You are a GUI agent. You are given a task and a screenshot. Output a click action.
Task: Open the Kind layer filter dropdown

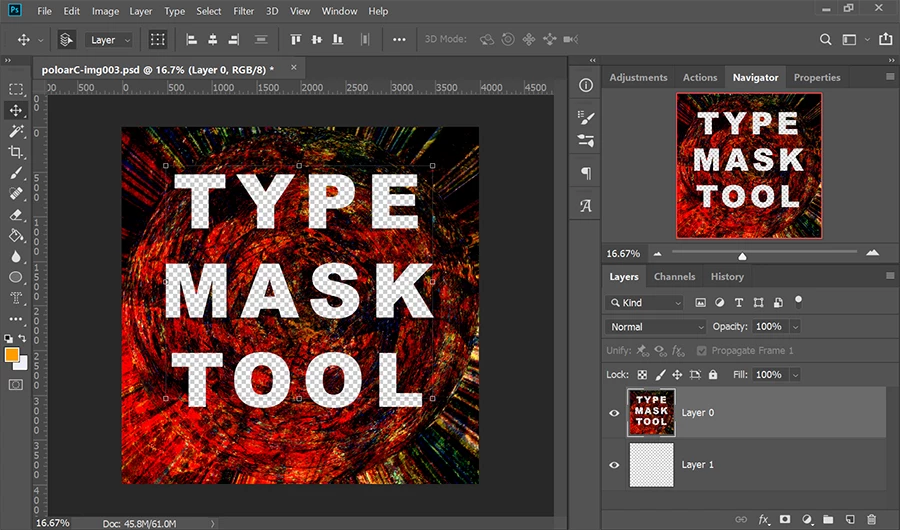(x=645, y=302)
